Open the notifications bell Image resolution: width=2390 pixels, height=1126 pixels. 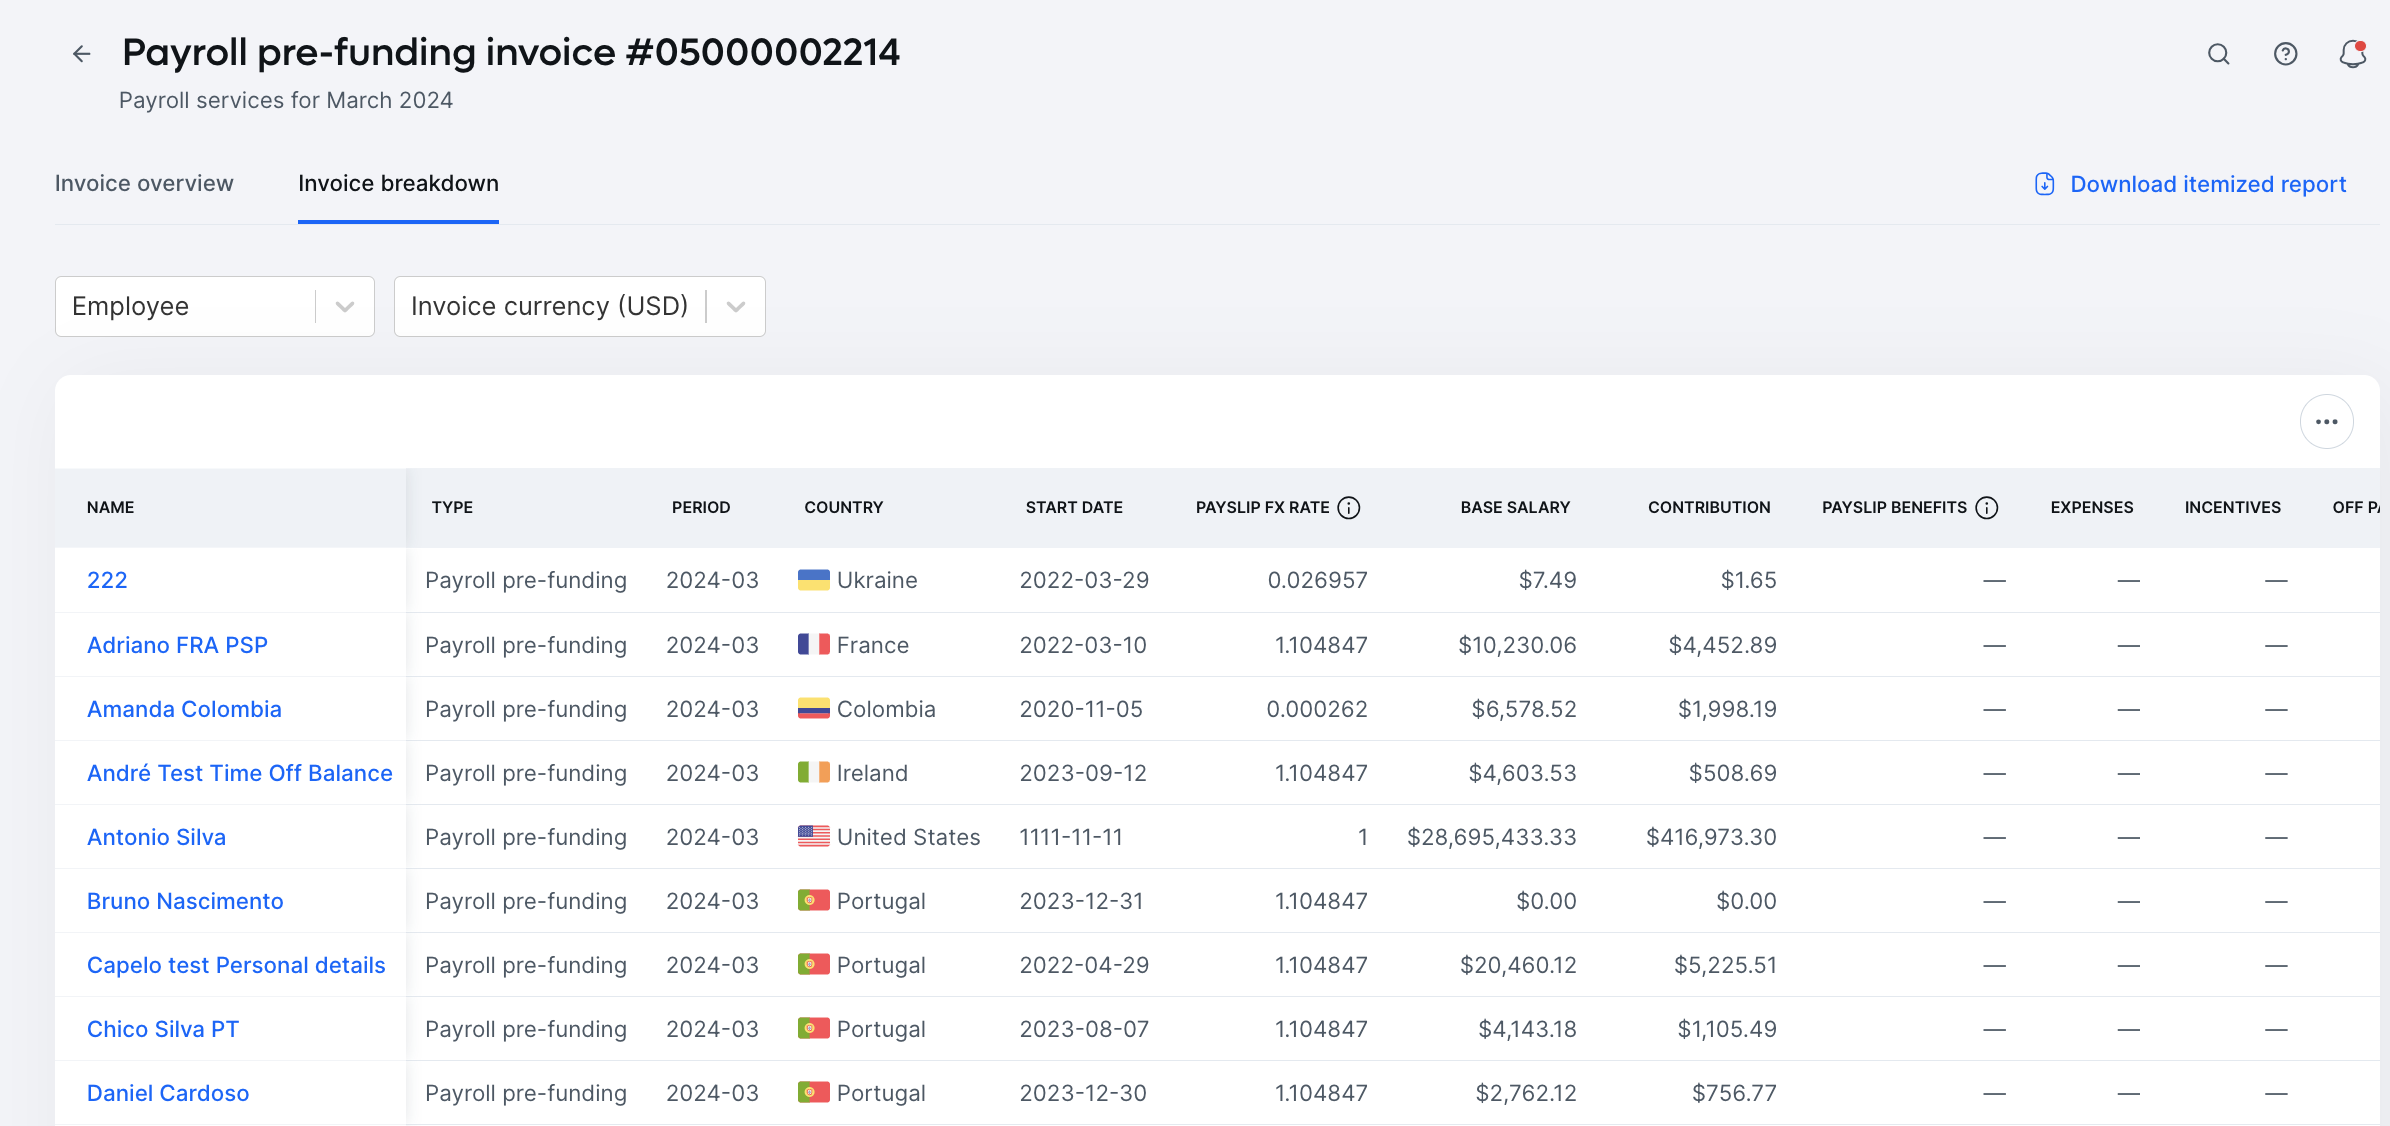click(2351, 54)
